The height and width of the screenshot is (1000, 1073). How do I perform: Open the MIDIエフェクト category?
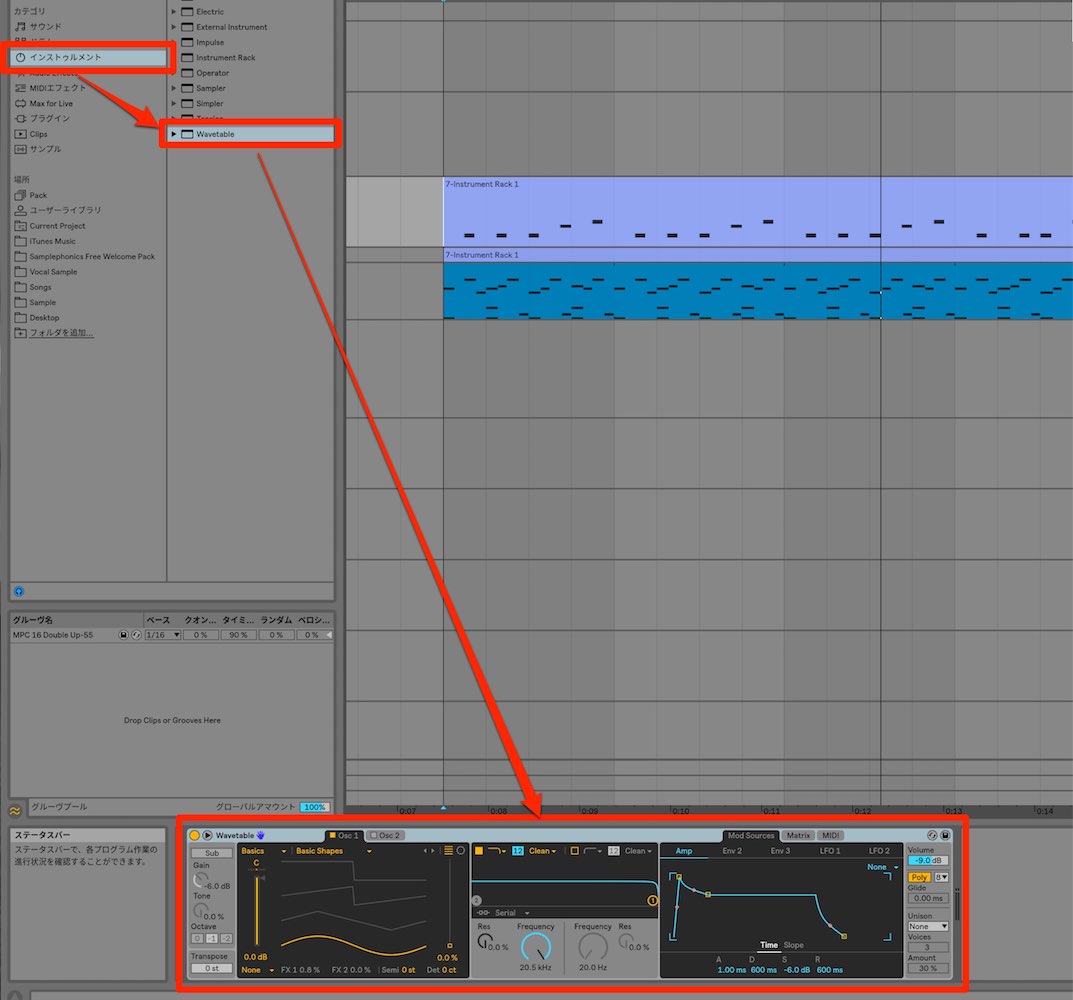[x=51, y=88]
